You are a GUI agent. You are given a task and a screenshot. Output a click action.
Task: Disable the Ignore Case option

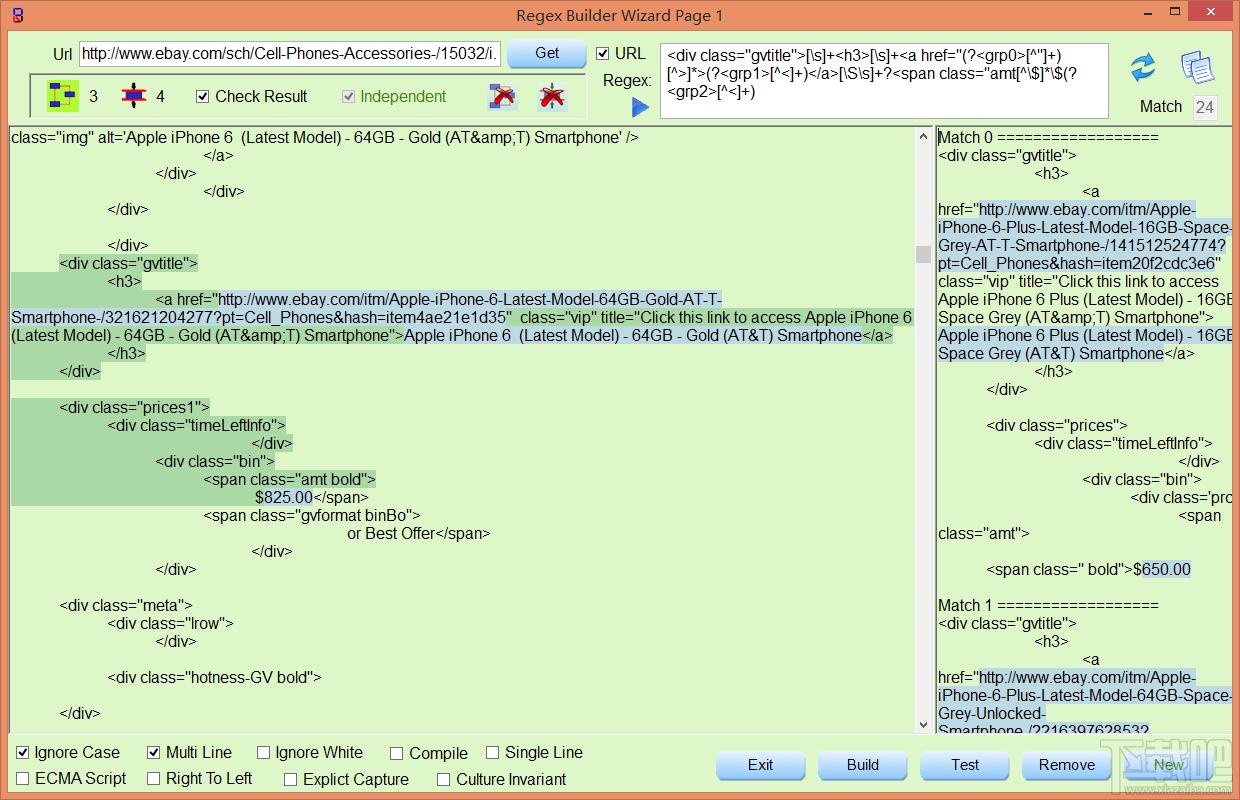[x=23, y=752]
